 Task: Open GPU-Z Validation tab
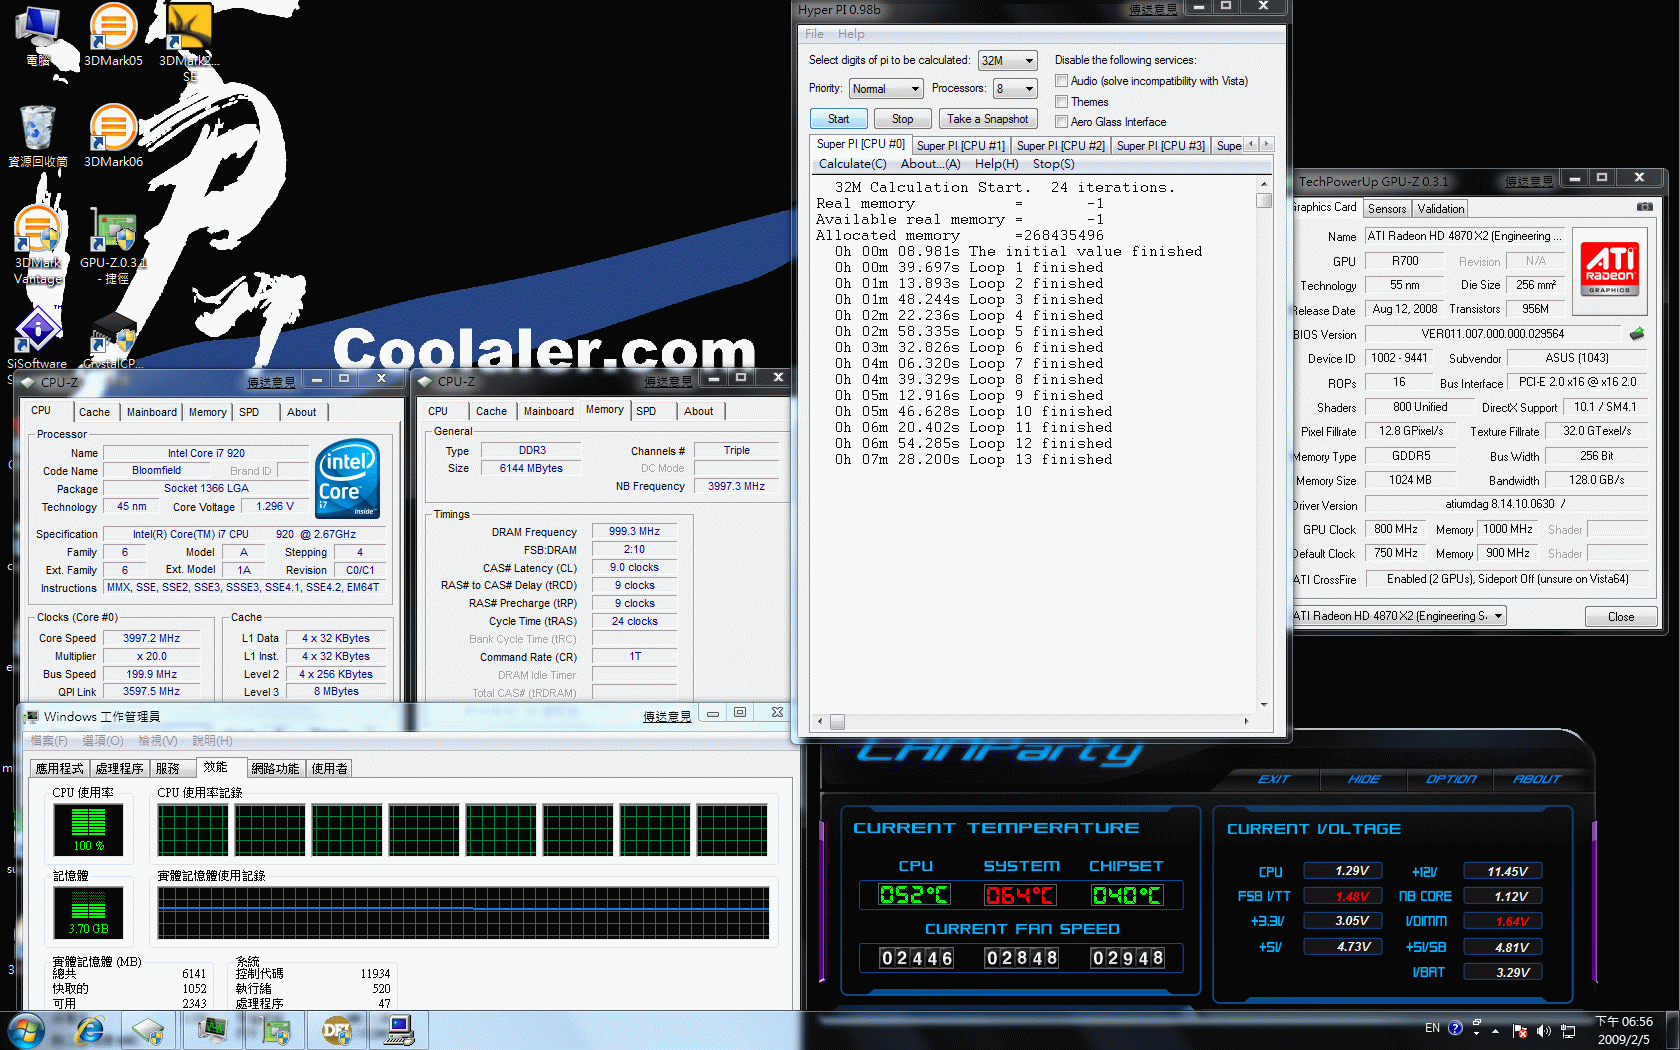click(1441, 208)
